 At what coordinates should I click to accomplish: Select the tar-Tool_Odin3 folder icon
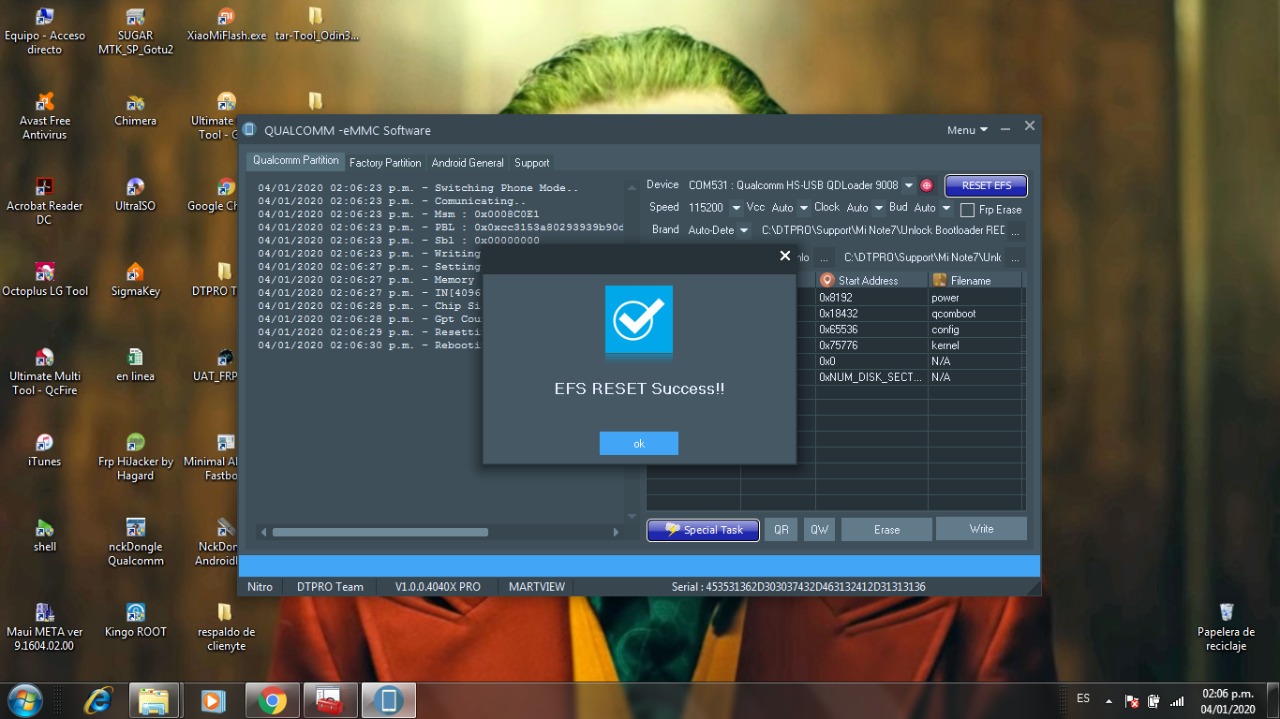pyautogui.click(x=316, y=26)
